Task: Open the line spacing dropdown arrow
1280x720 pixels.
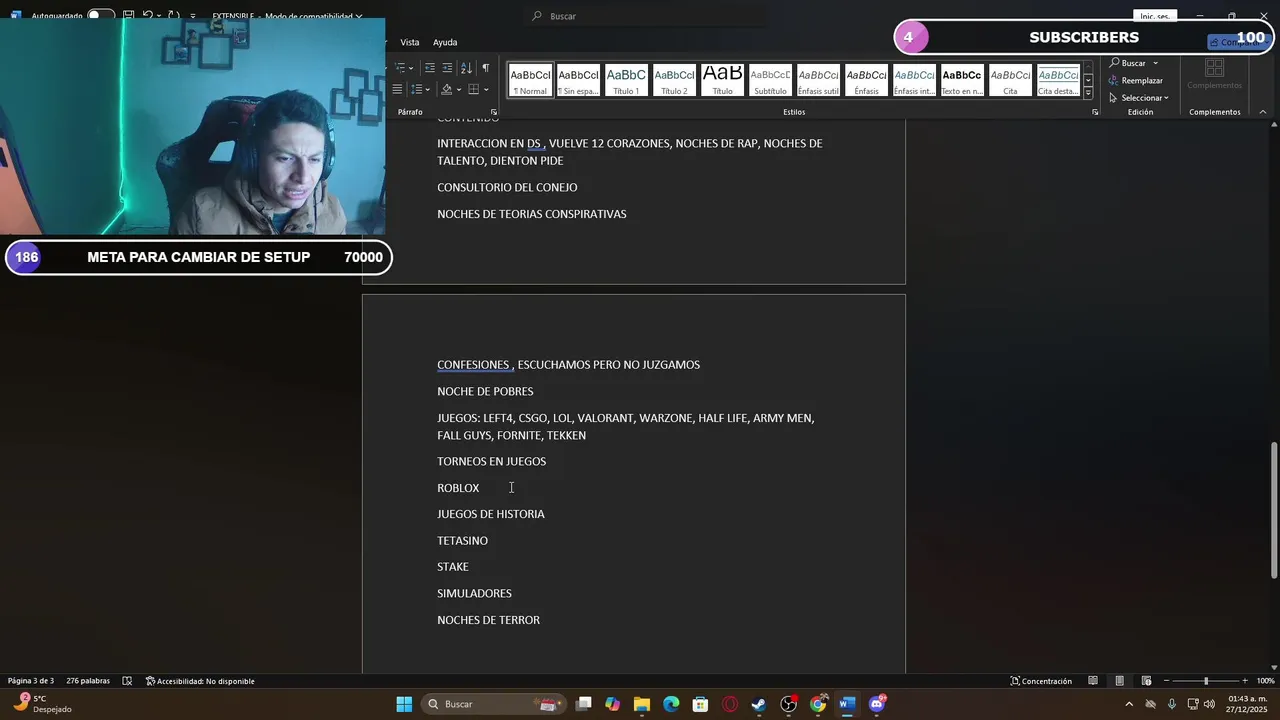Action: pyautogui.click(x=428, y=90)
